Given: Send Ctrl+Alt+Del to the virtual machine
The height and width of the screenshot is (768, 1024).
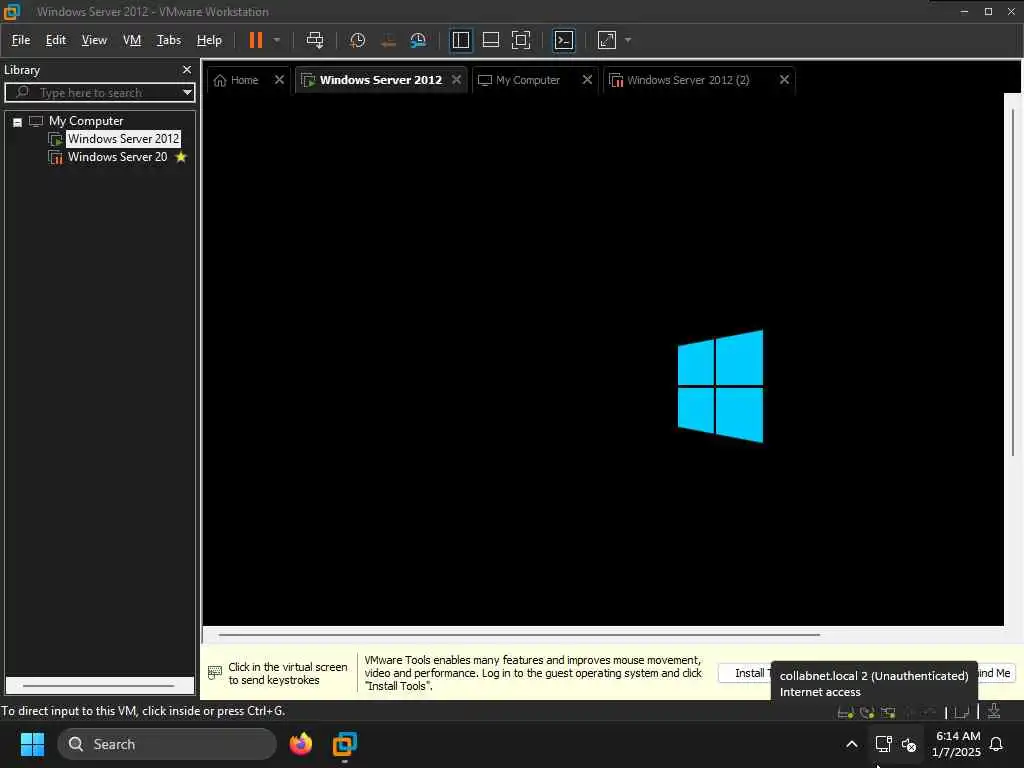Looking at the screenshot, I should 315,40.
